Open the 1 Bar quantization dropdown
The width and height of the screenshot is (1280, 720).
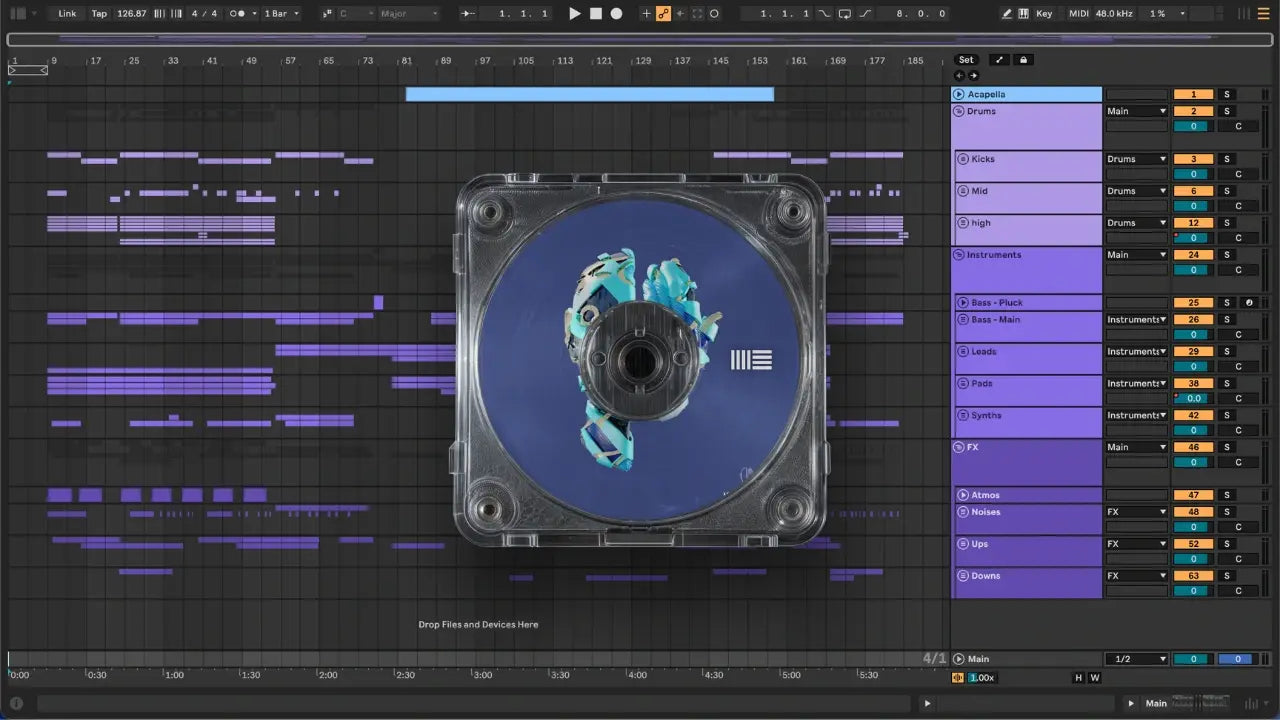pyautogui.click(x=282, y=14)
